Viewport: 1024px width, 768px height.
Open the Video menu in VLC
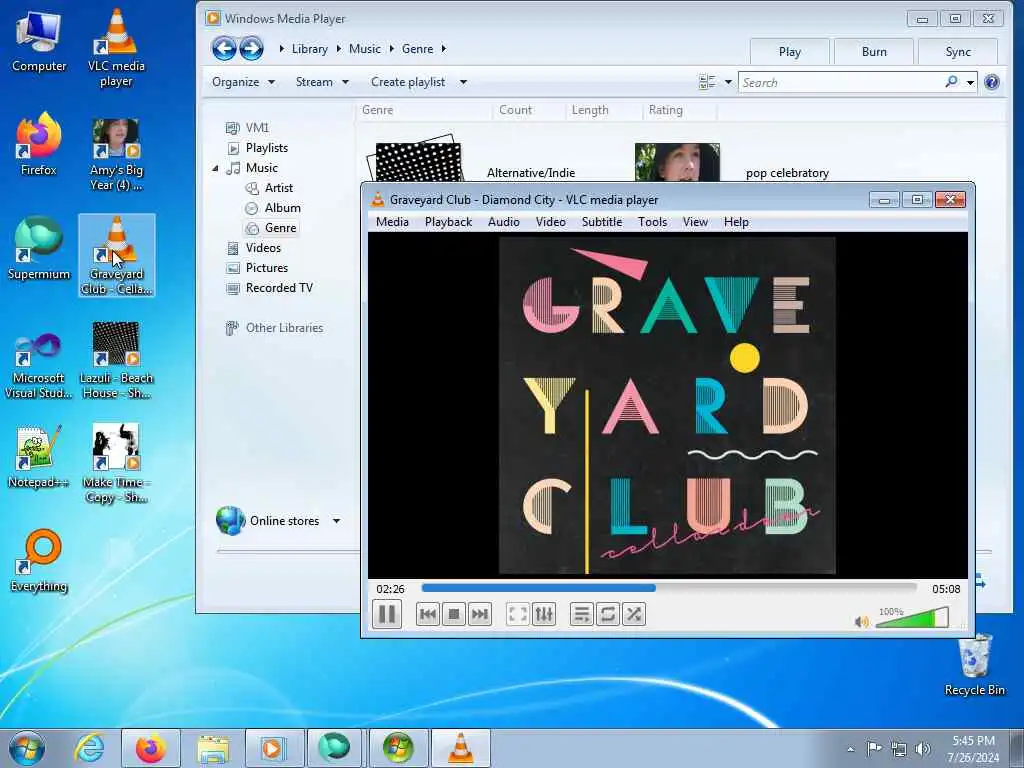click(x=551, y=222)
